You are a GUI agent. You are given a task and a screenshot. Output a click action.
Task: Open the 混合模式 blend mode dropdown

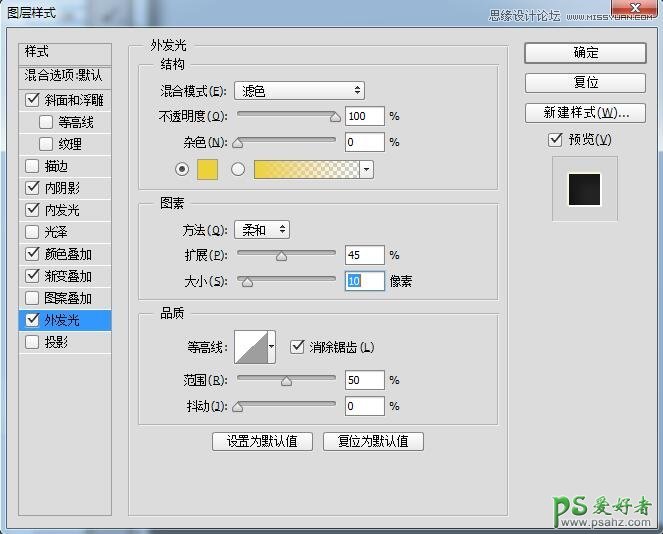299,91
